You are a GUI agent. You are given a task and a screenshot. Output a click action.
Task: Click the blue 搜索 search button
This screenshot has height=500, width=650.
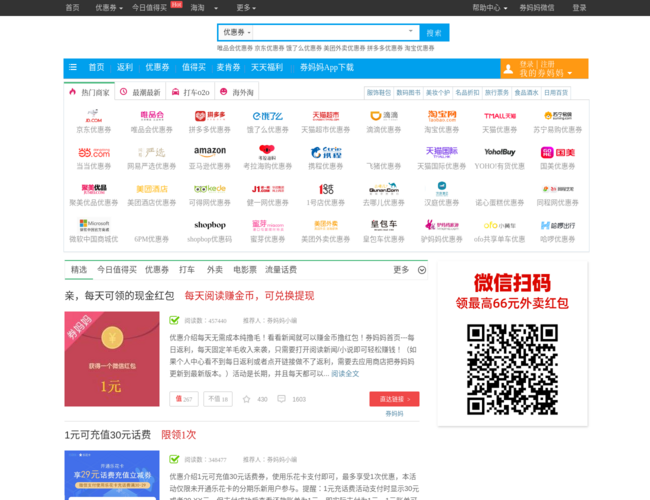tap(434, 33)
